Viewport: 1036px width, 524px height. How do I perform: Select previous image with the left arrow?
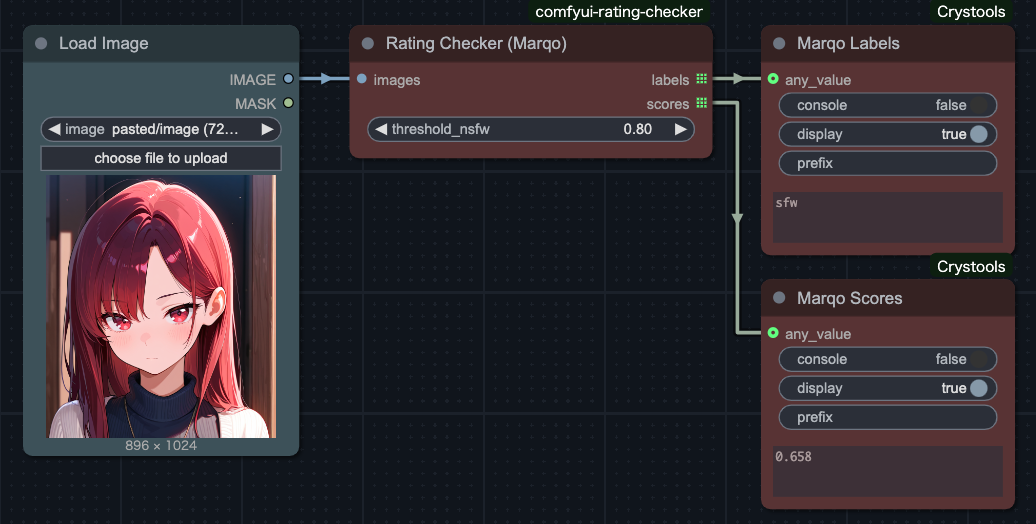tap(54, 130)
